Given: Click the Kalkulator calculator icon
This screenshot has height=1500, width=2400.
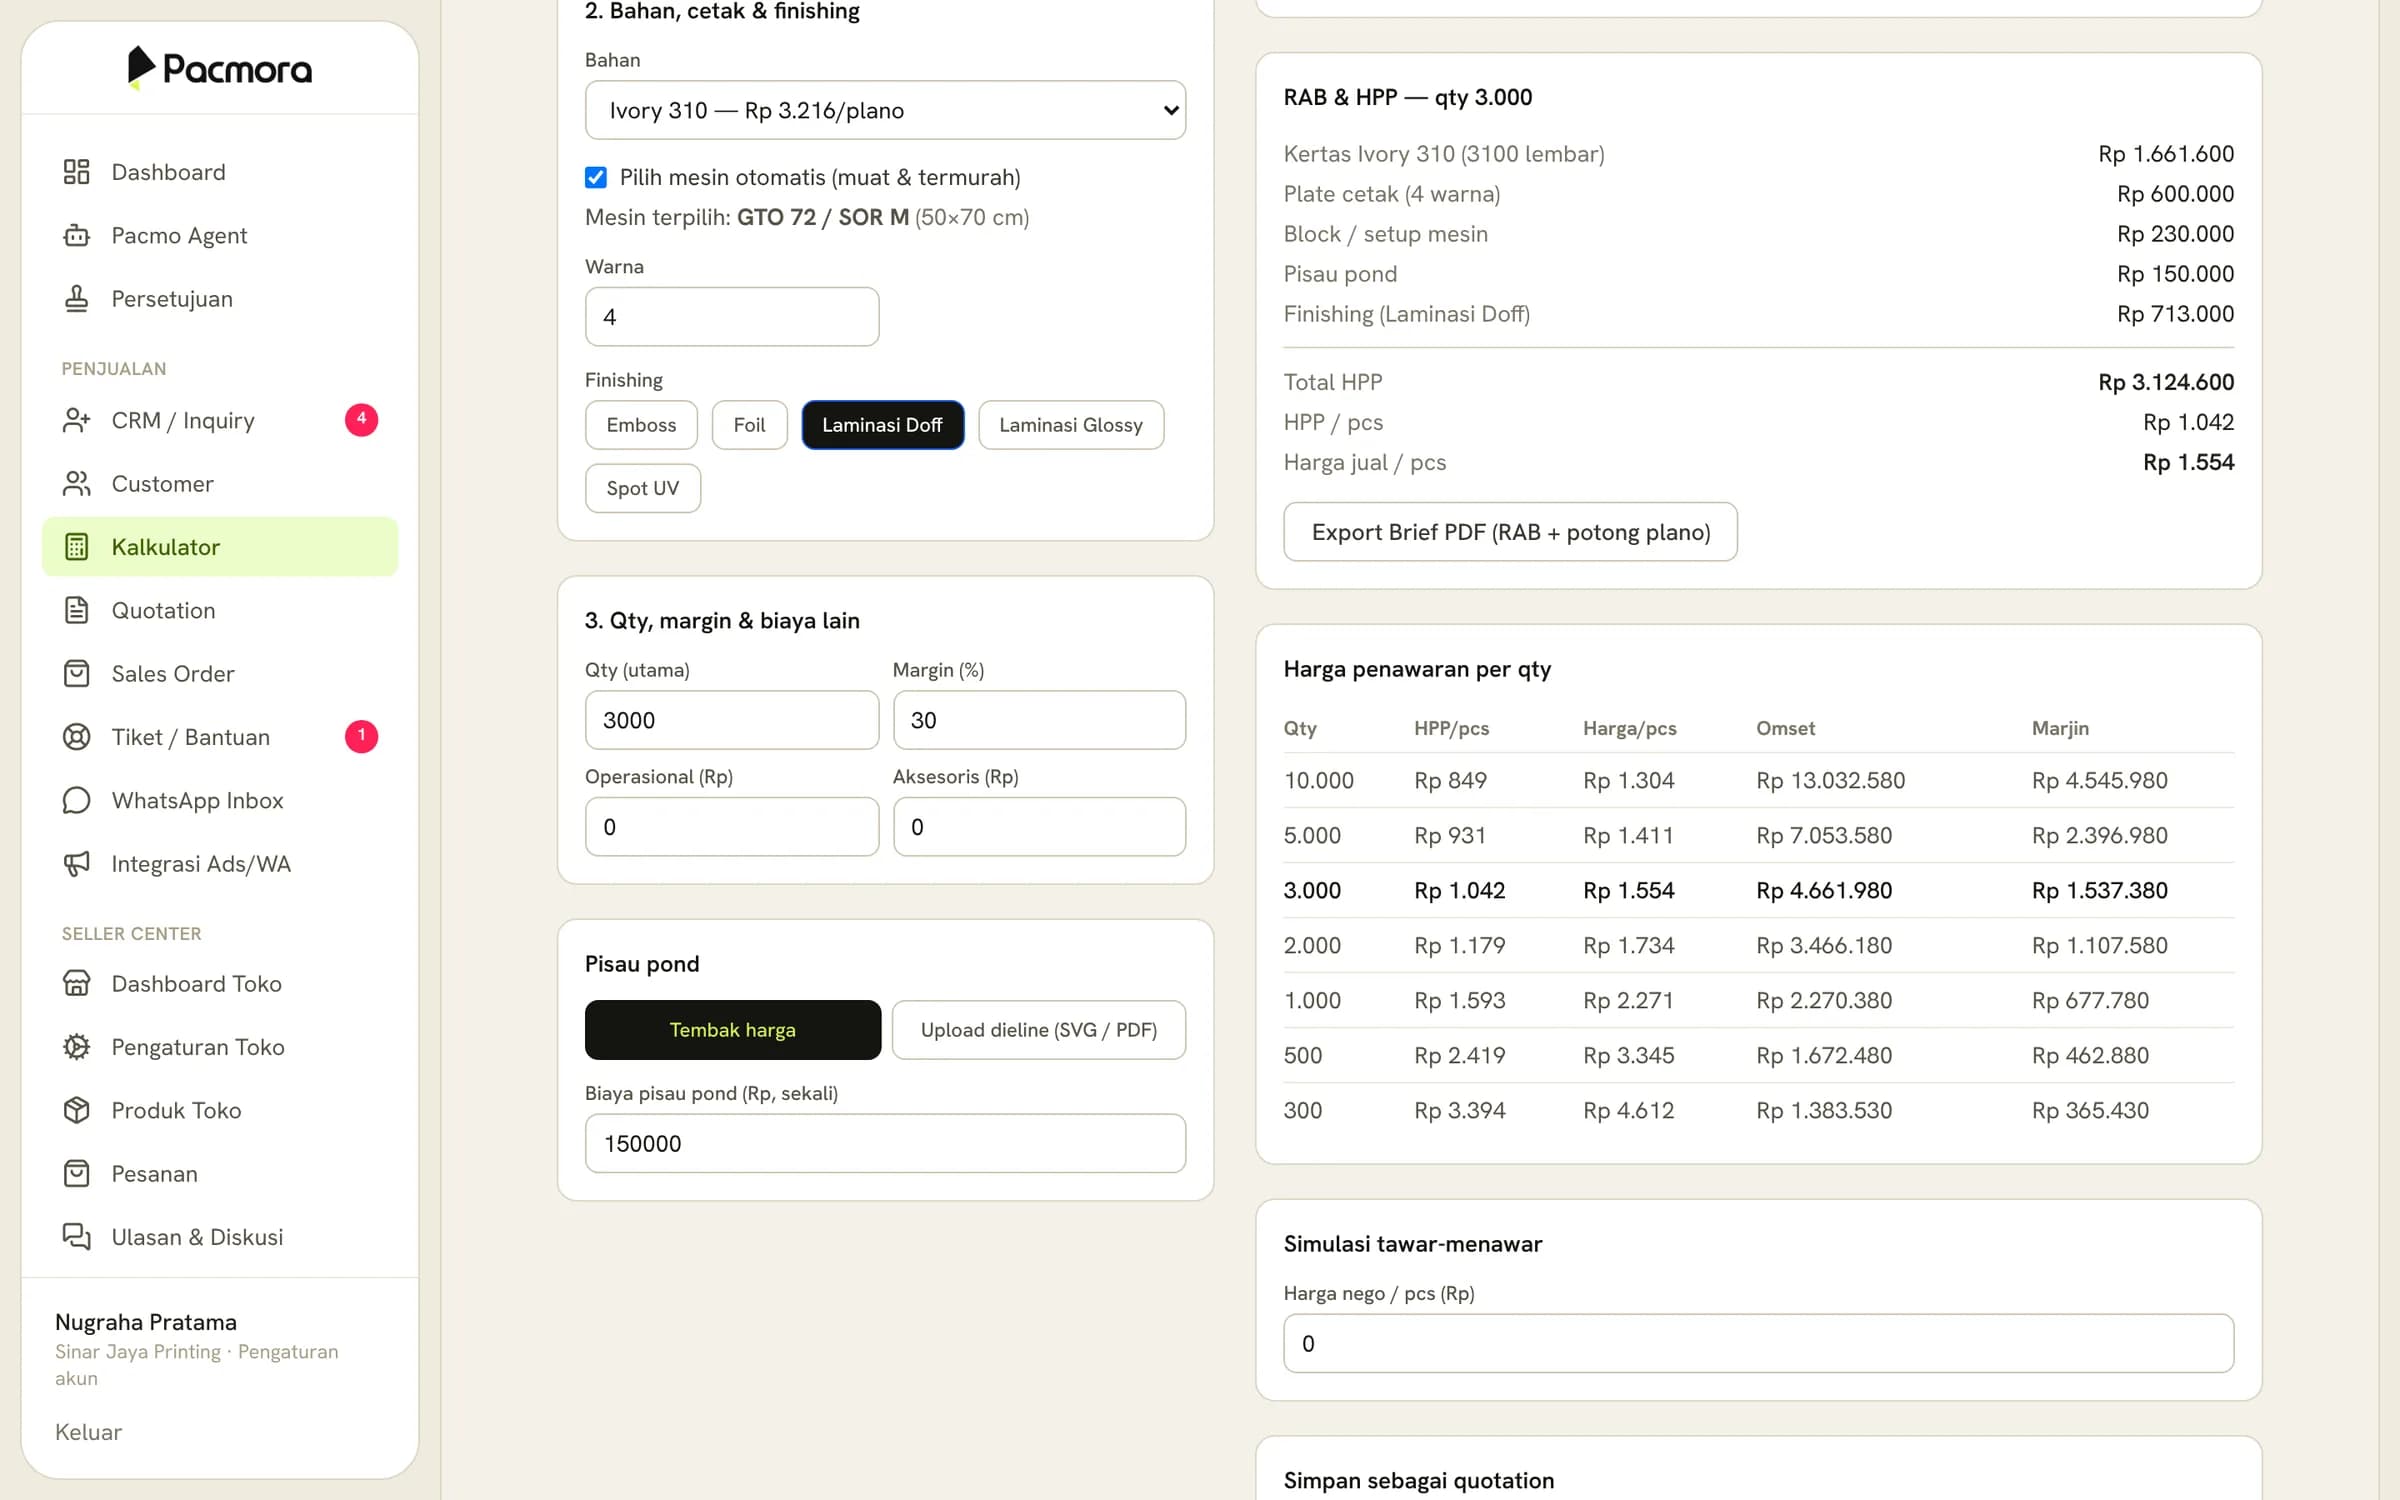Looking at the screenshot, I should point(76,547).
